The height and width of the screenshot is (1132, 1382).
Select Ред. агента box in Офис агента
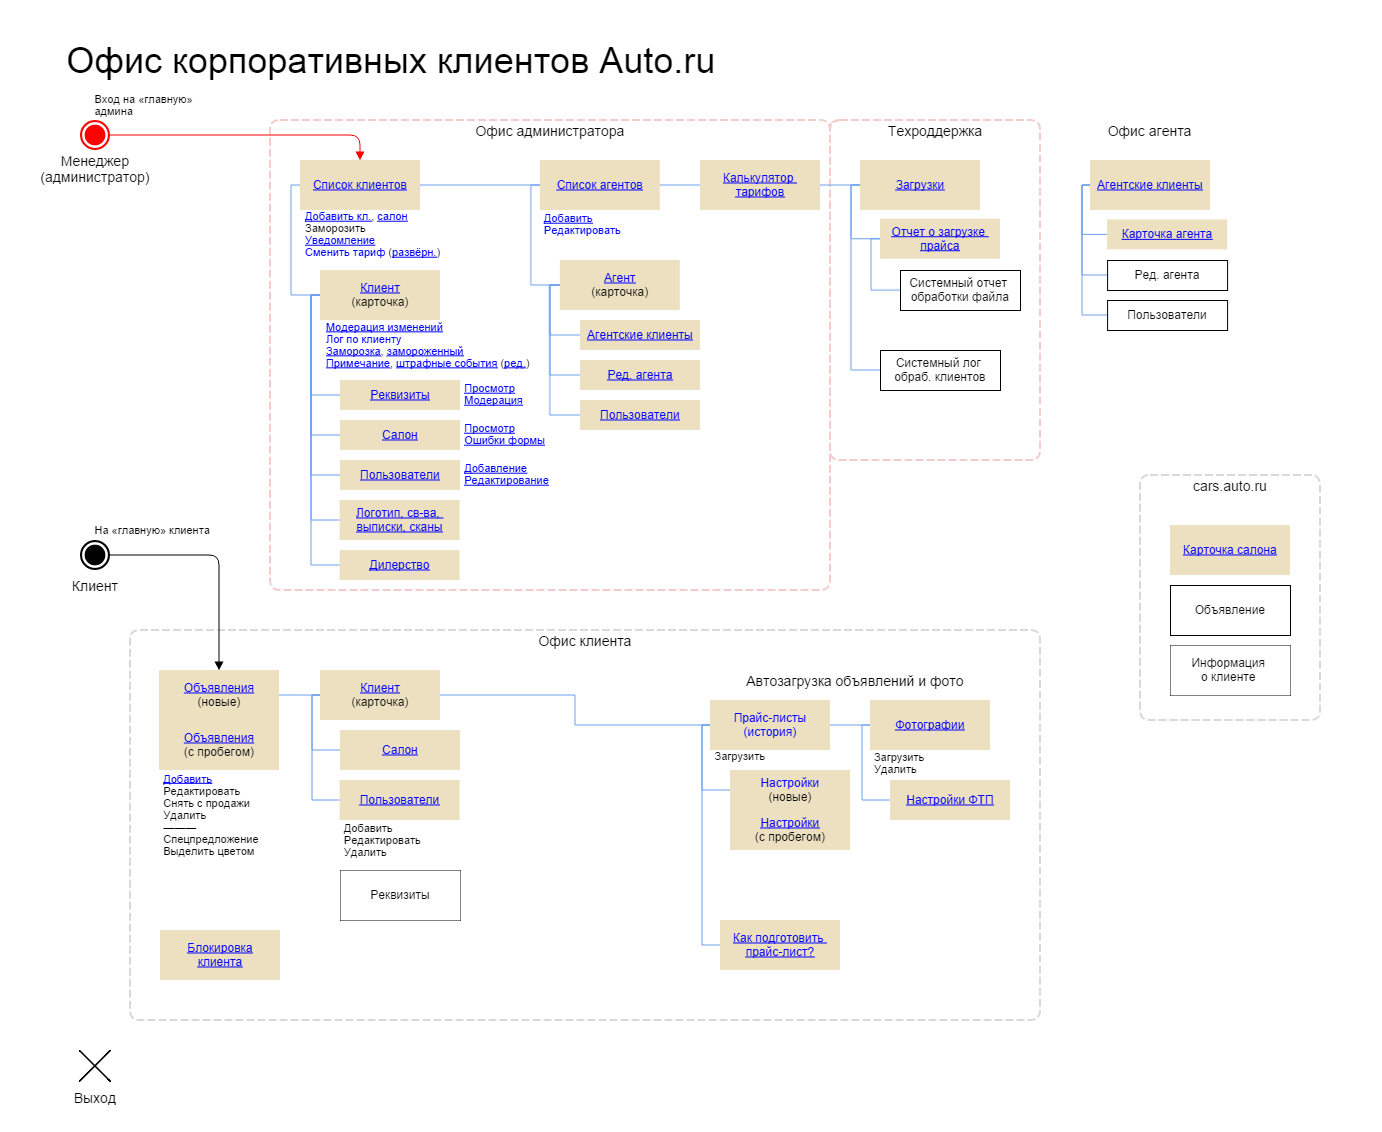1167,275
